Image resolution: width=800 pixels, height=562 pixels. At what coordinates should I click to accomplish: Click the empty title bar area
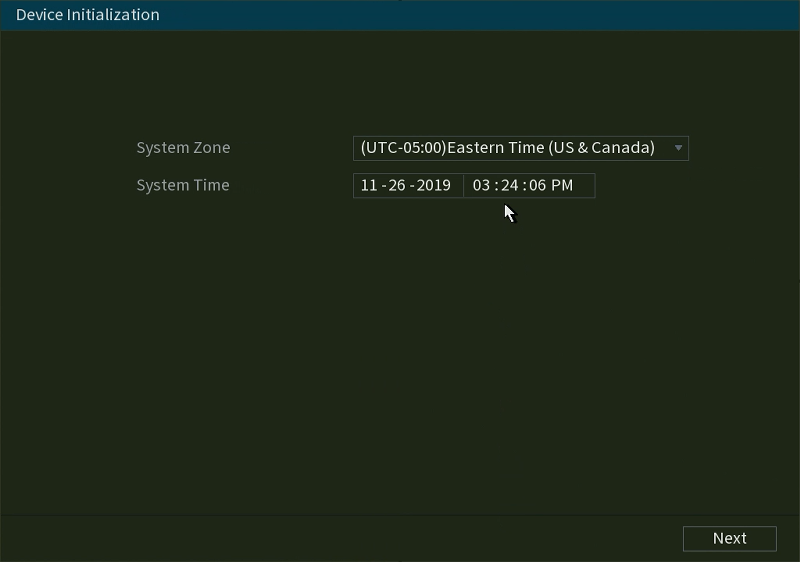point(480,15)
